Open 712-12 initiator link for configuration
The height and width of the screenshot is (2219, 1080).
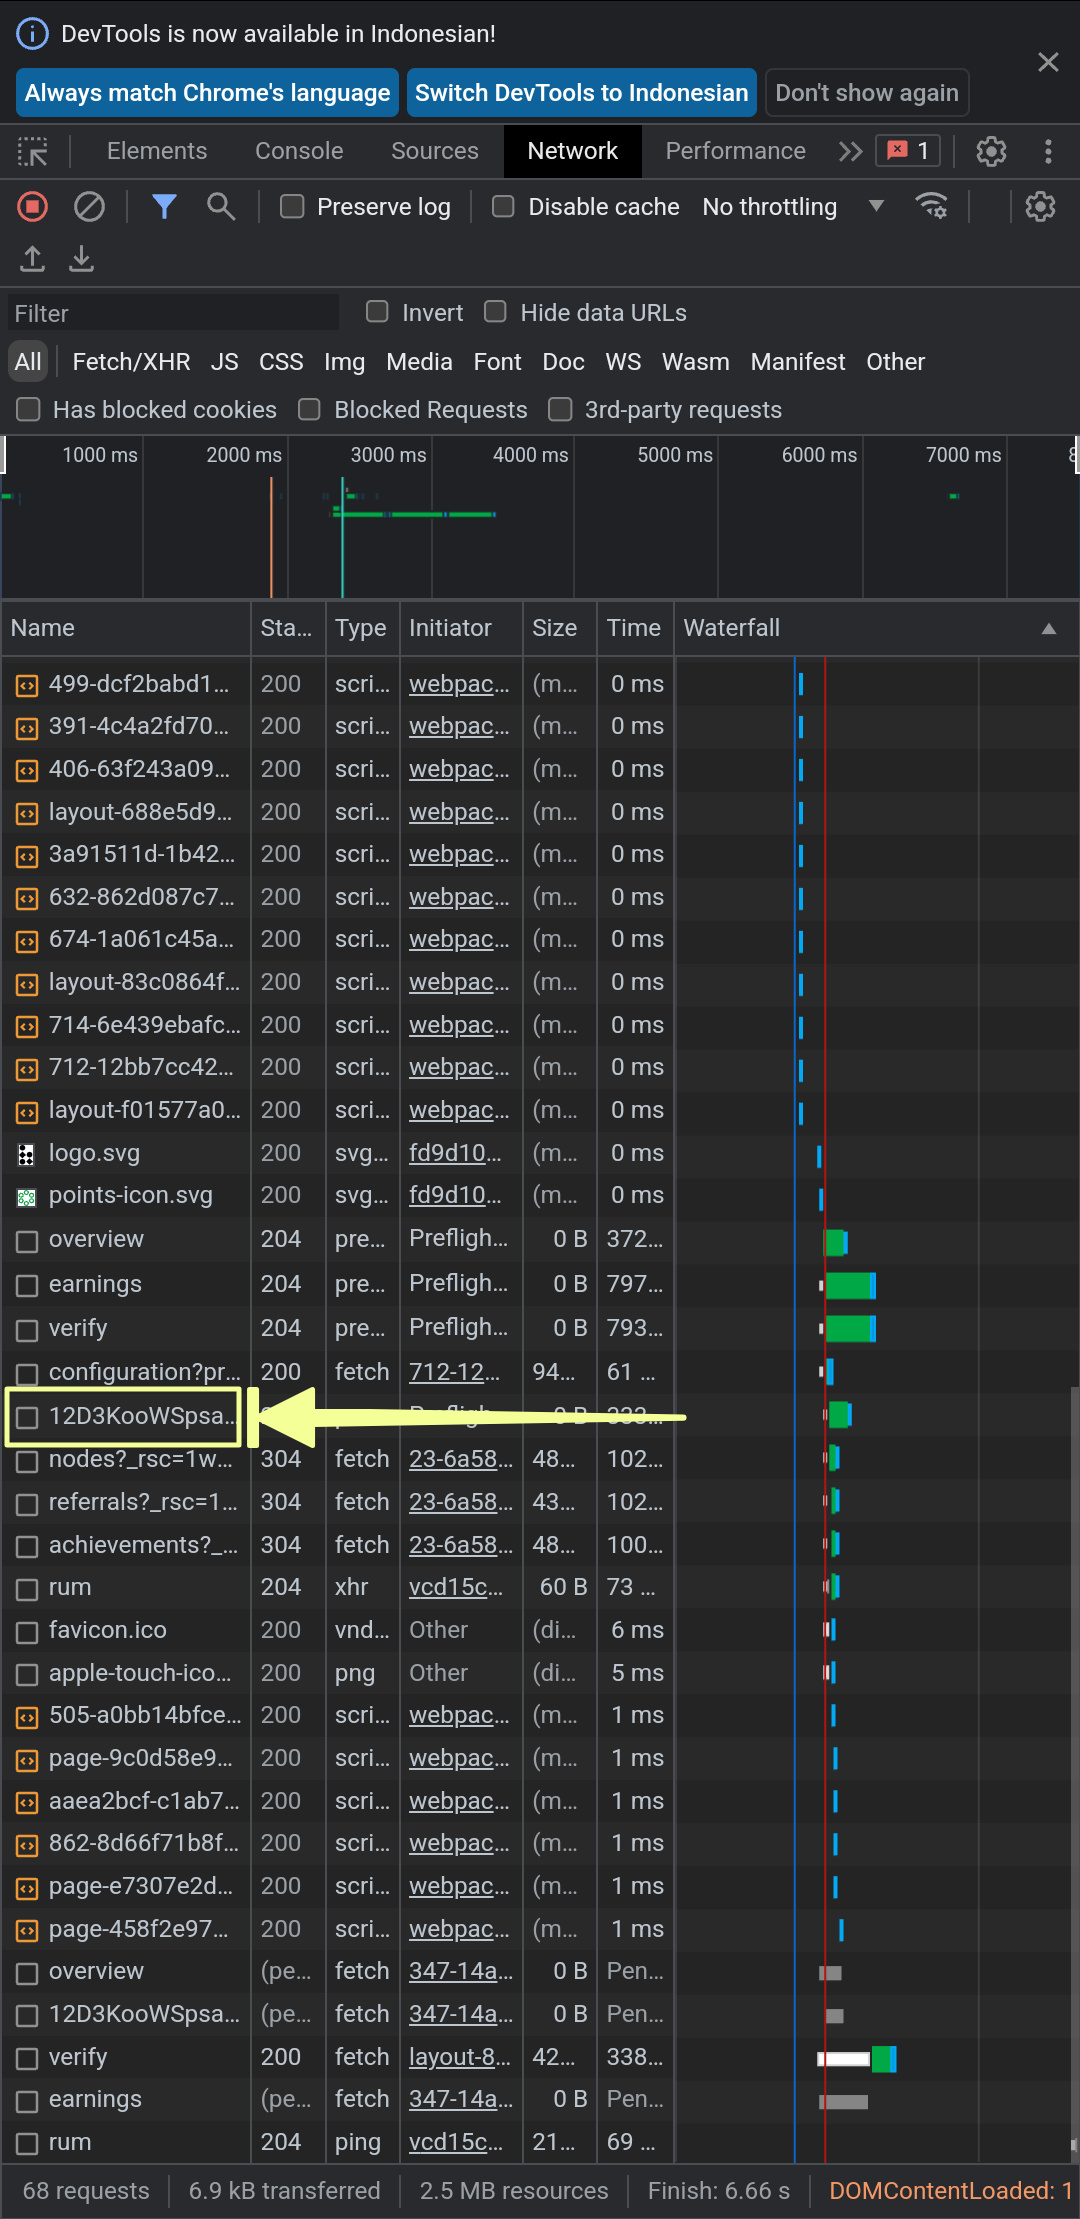tap(454, 1372)
